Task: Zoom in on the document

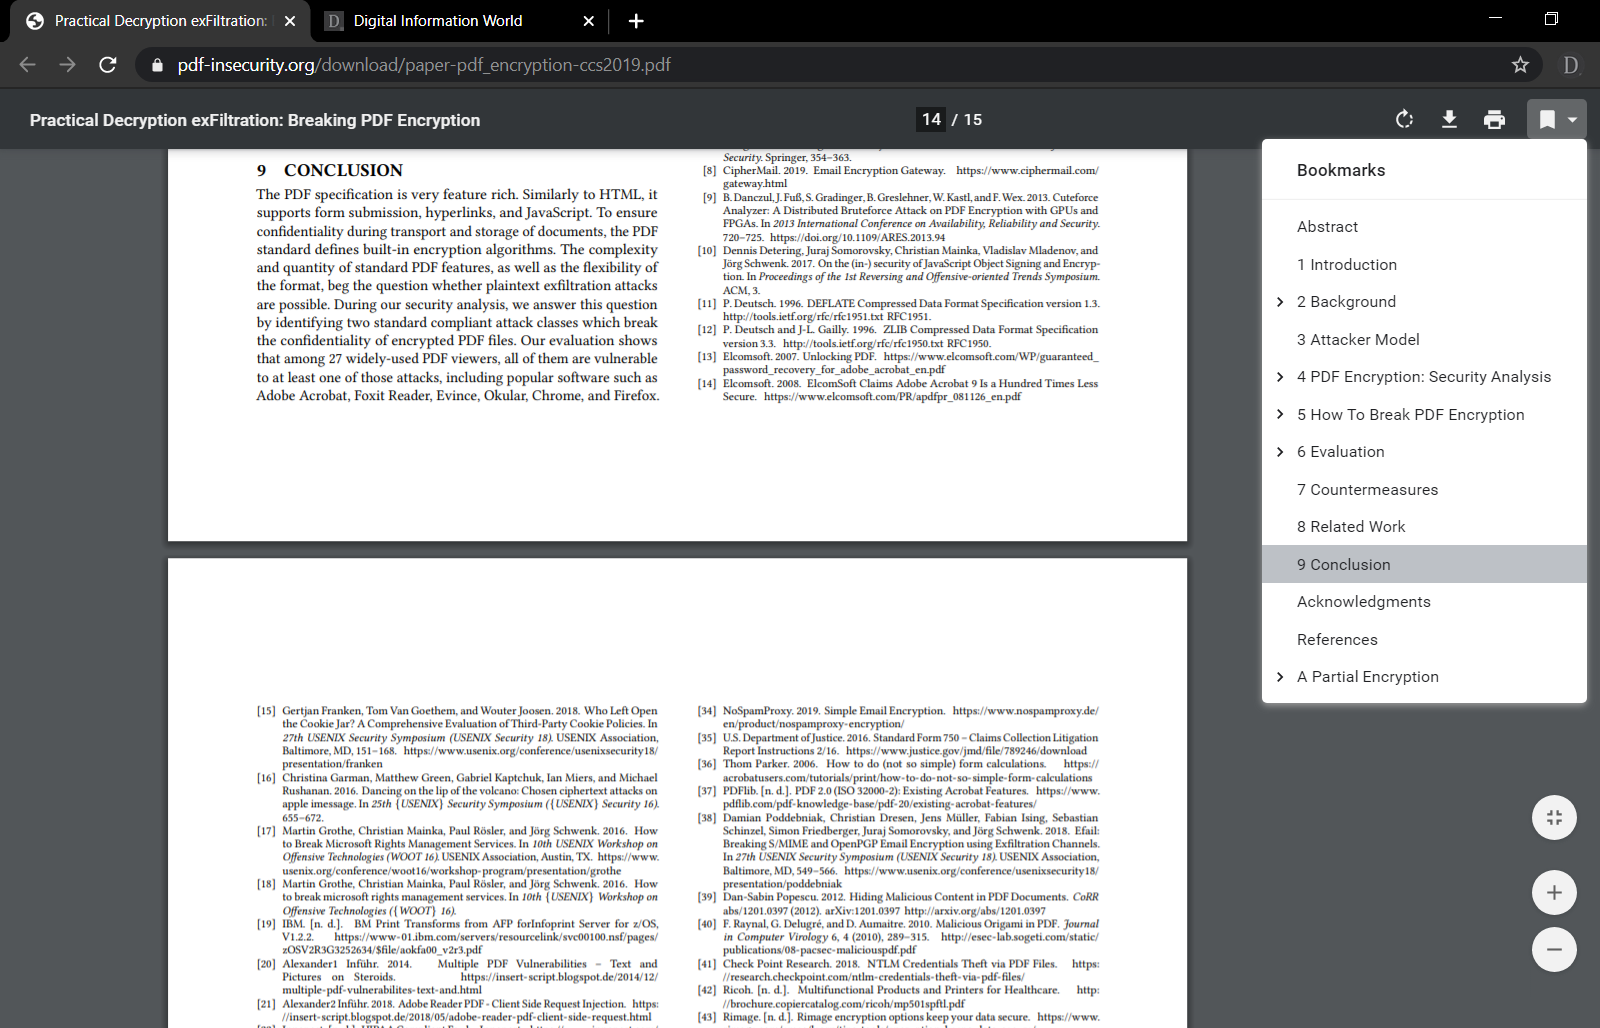Action: [x=1554, y=892]
